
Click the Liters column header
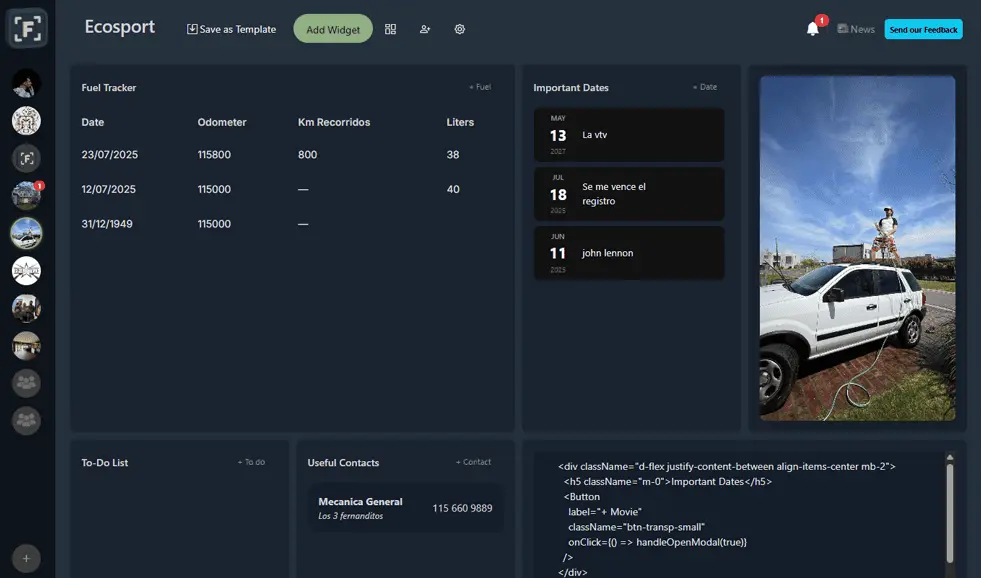point(460,122)
